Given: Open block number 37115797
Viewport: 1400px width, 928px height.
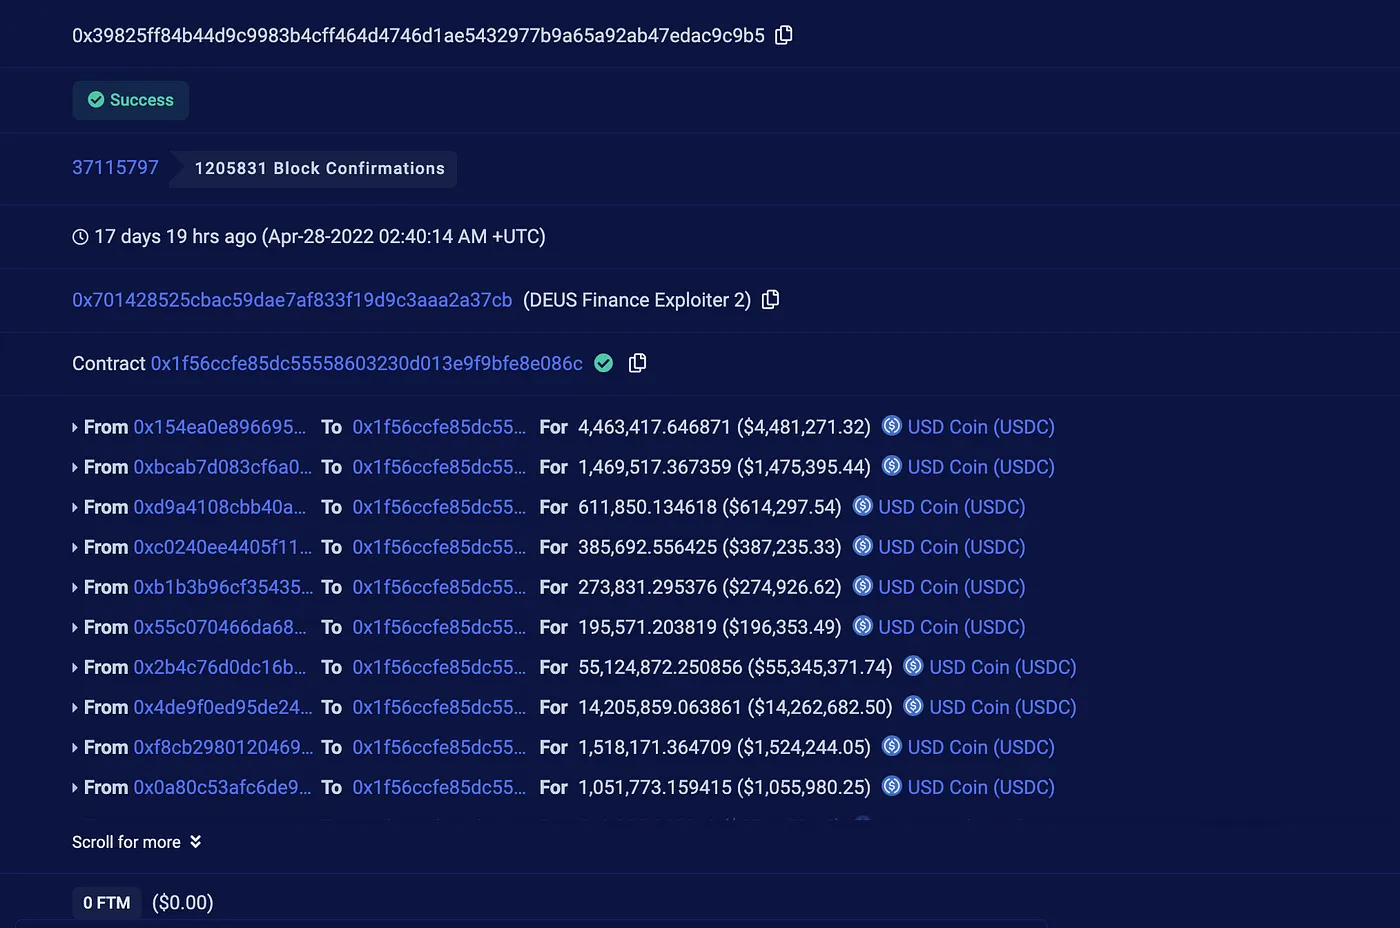Looking at the screenshot, I should click(115, 167).
